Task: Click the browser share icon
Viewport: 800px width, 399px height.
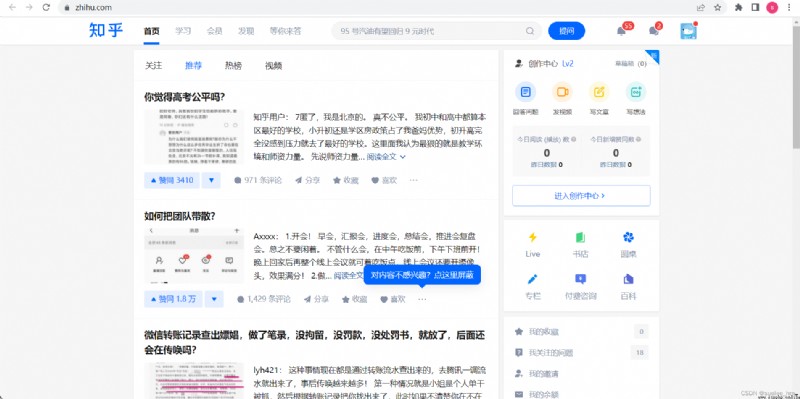Action: [x=701, y=7]
